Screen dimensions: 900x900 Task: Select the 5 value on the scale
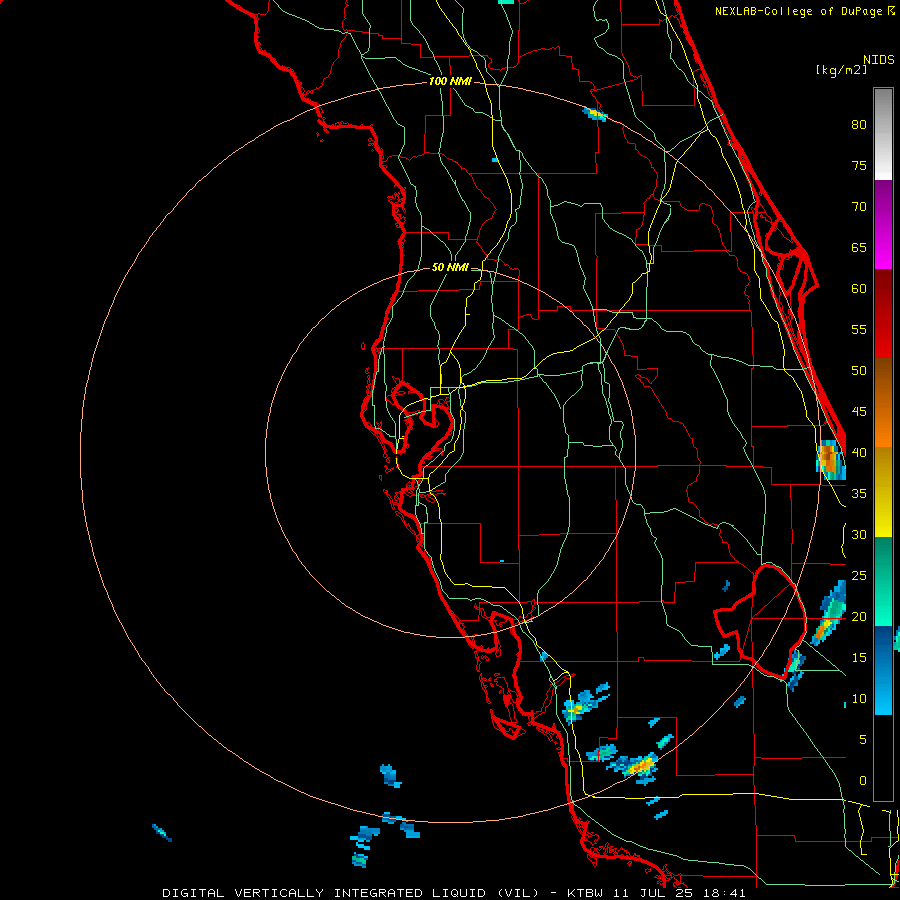click(x=863, y=740)
